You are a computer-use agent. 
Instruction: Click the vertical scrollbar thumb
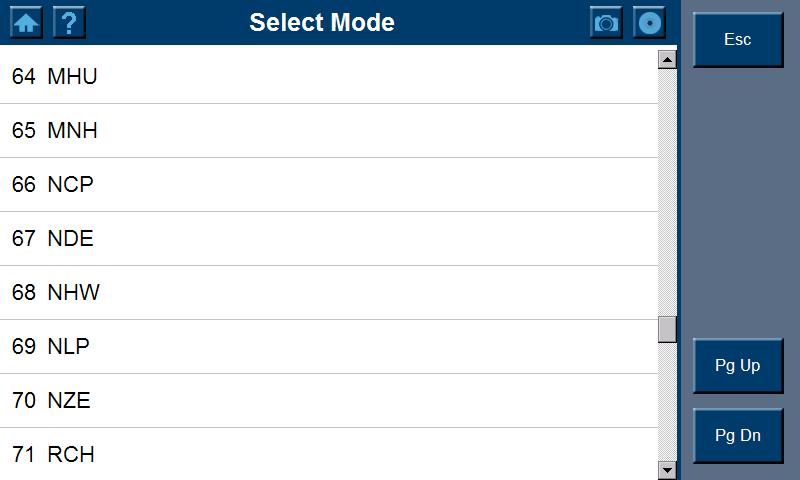point(667,329)
